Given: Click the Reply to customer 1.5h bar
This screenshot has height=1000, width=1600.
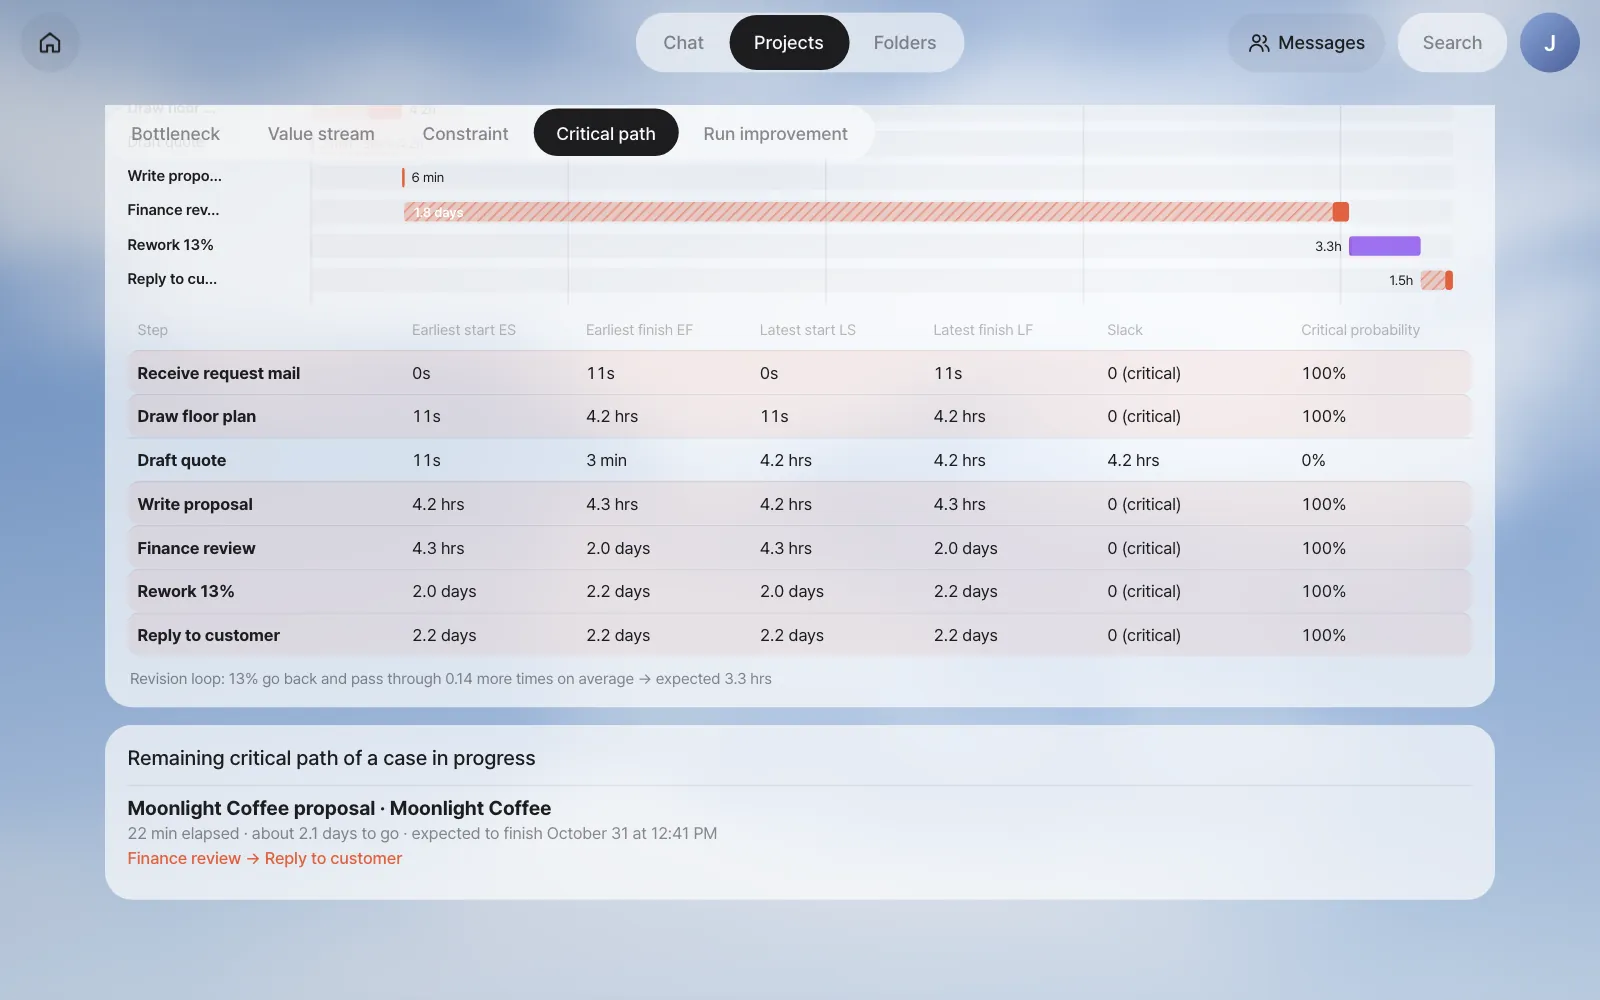Looking at the screenshot, I should click(x=1436, y=280).
